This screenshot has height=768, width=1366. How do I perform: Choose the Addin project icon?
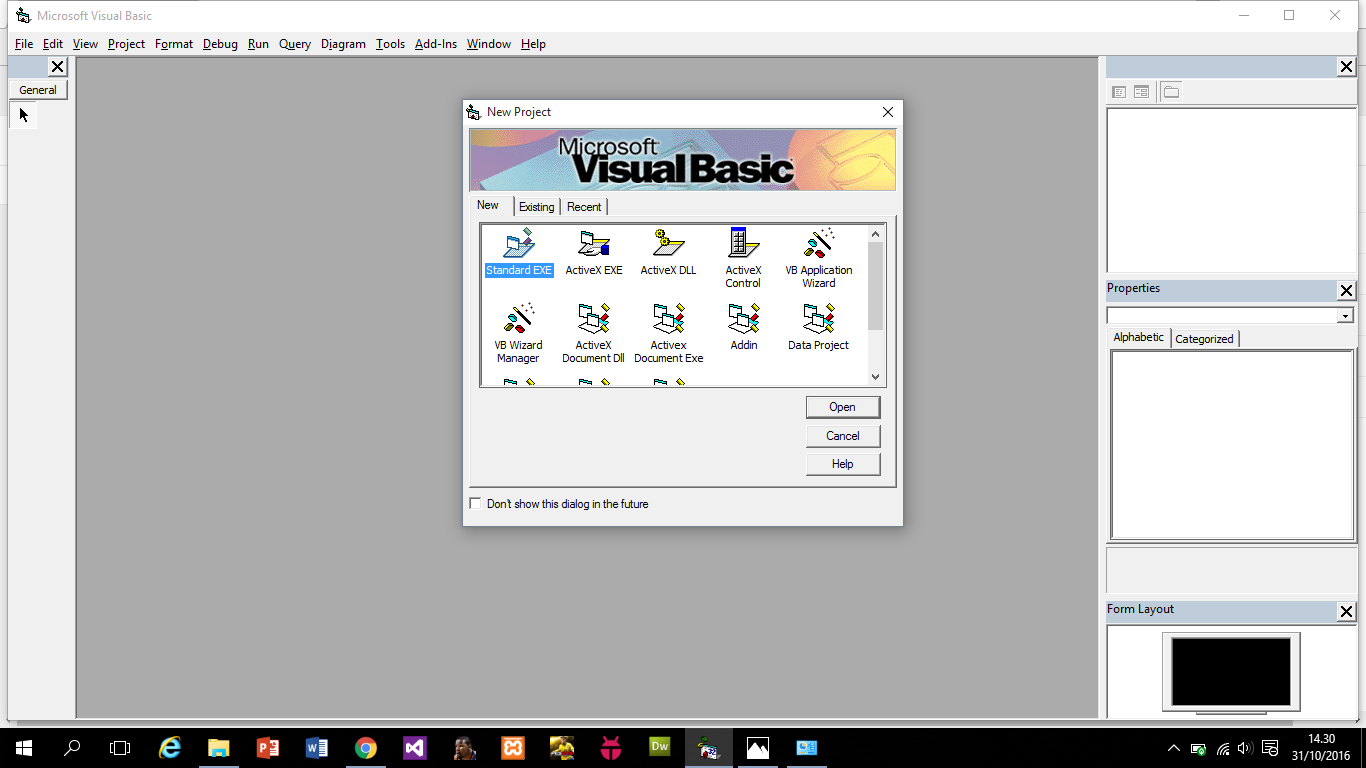tap(743, 328)
